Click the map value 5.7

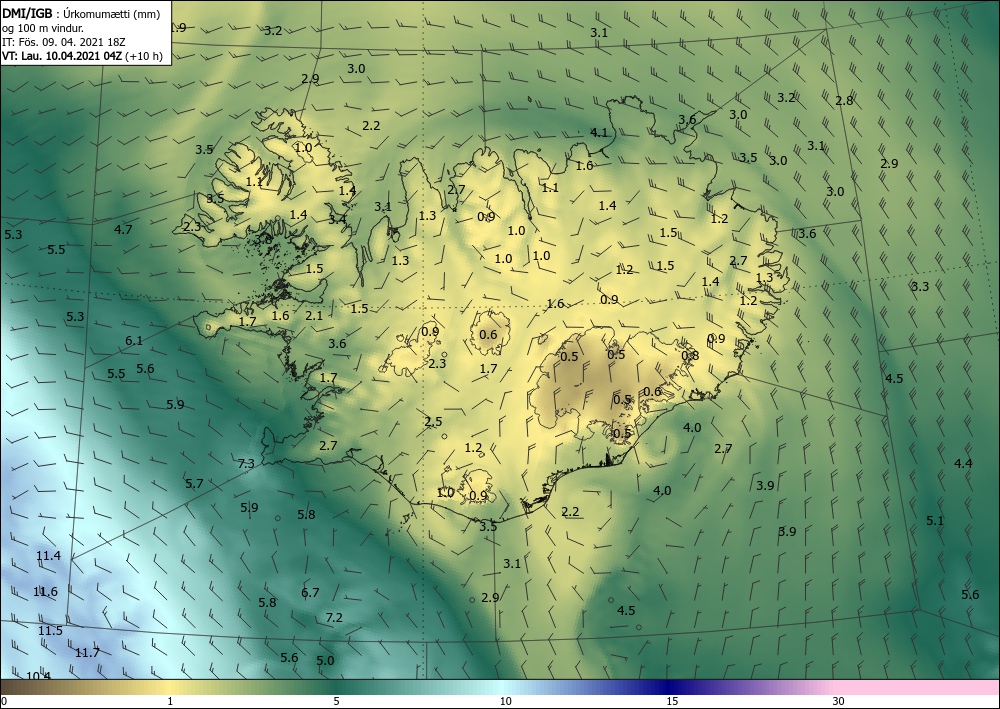coord(195,483)
